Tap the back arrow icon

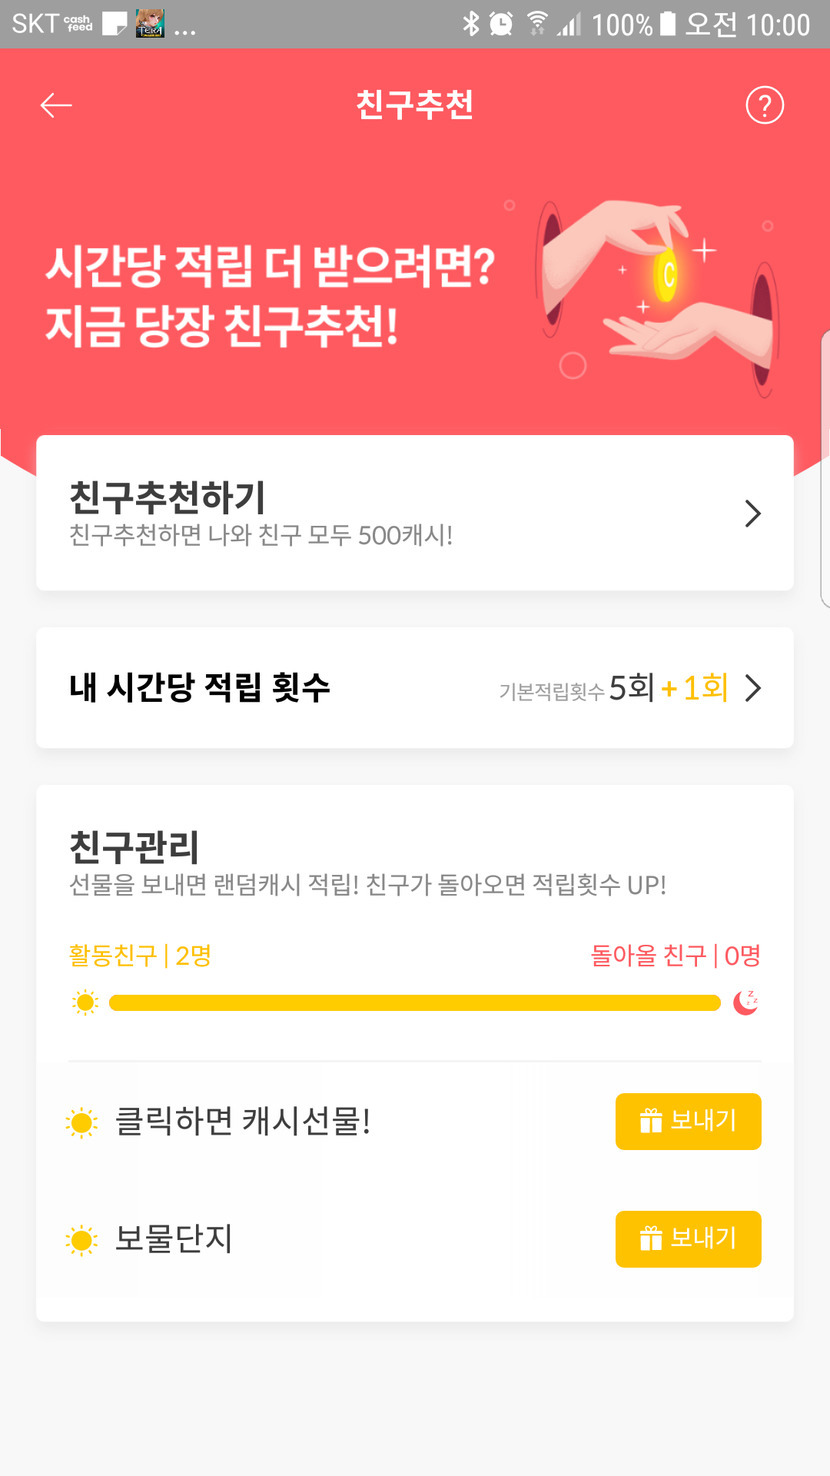pos(56,105)
